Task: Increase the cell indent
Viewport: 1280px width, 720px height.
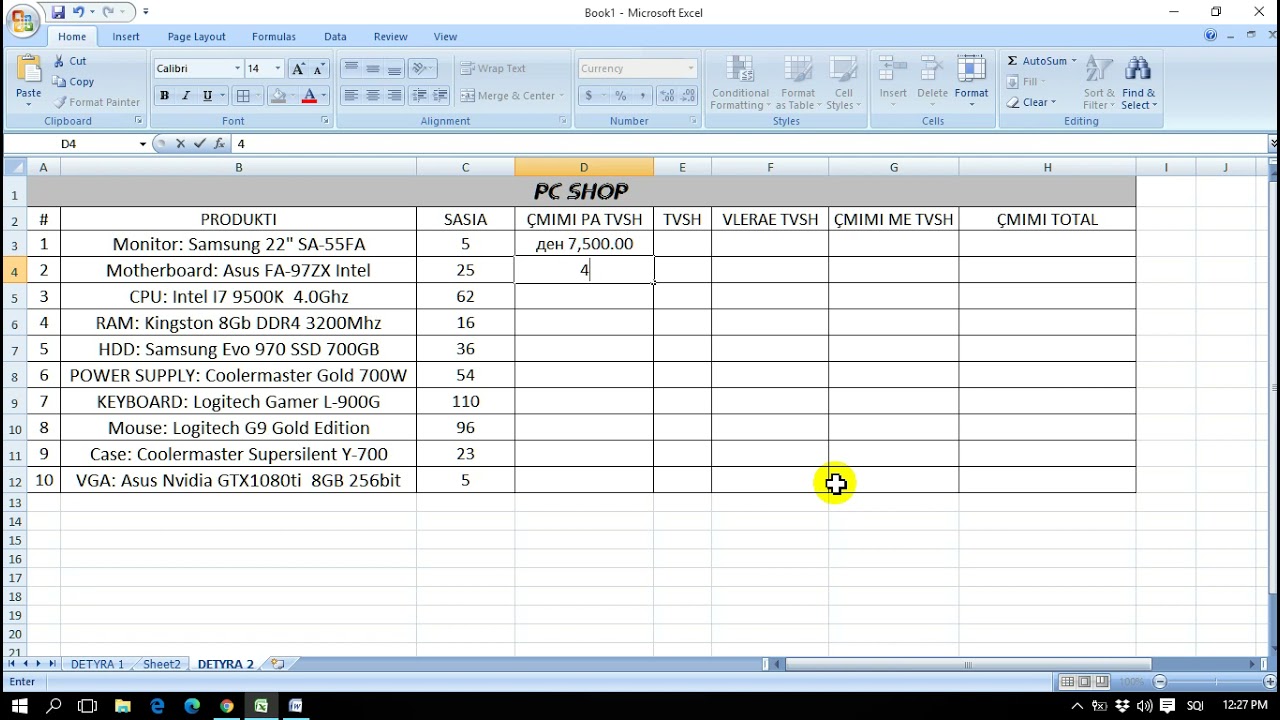Action: pos(440,96)
